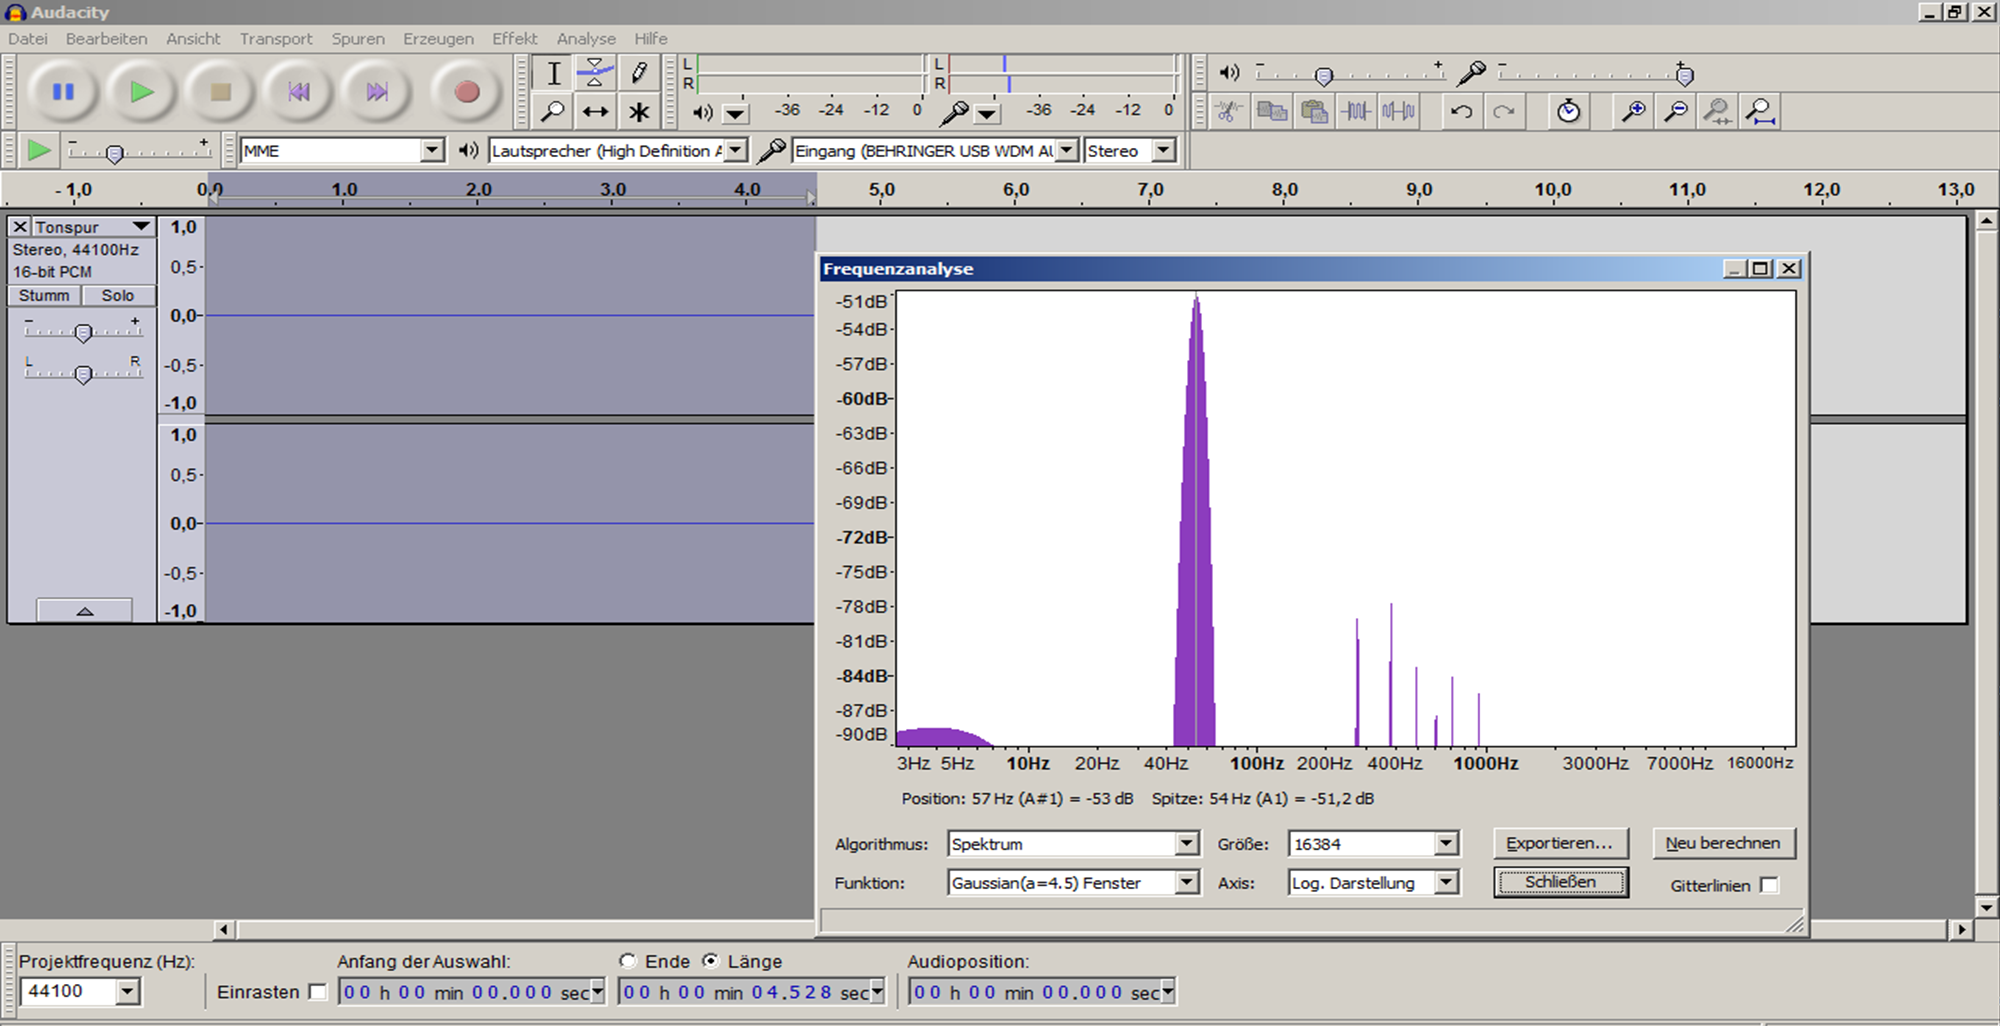The width and height of the screenshot is (2000, 1026).
Task: Select the Multi-tool asterisk icon
Action: point(638,112)
